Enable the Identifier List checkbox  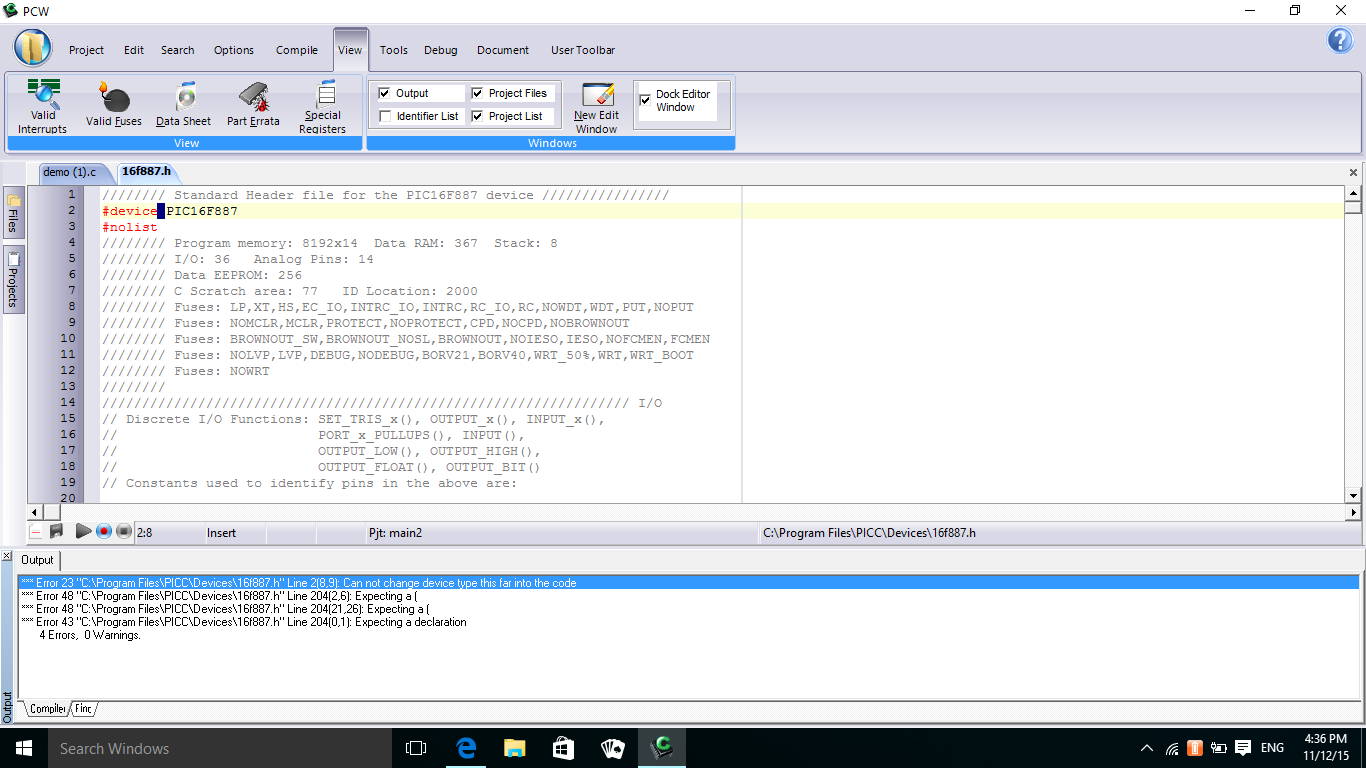pos(385,117)
